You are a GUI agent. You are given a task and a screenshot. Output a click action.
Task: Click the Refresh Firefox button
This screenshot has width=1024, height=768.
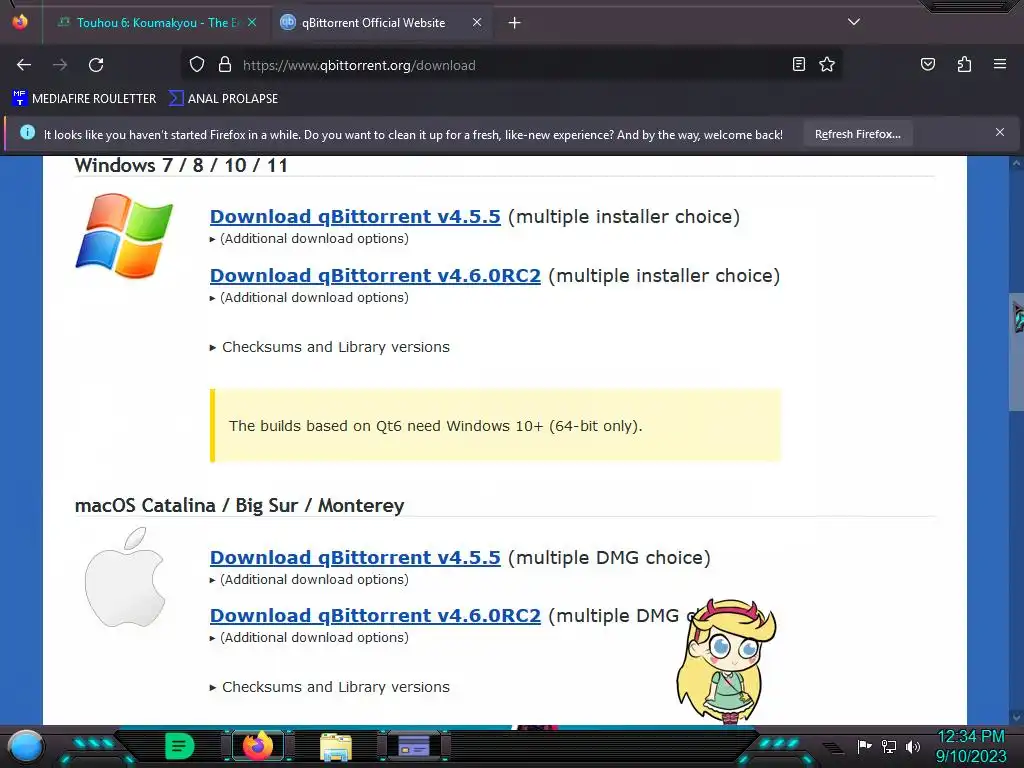[857, 134]
